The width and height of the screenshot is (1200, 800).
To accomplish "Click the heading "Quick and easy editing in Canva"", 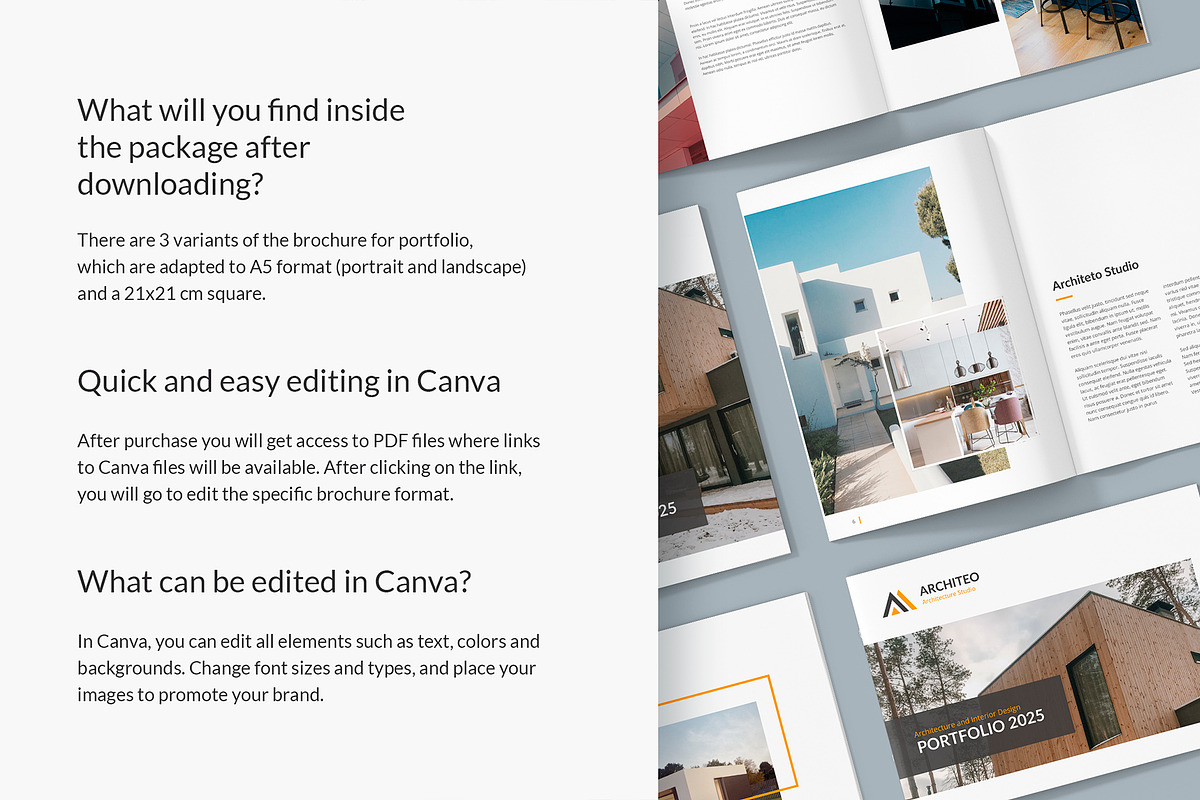I will point(289,382).
